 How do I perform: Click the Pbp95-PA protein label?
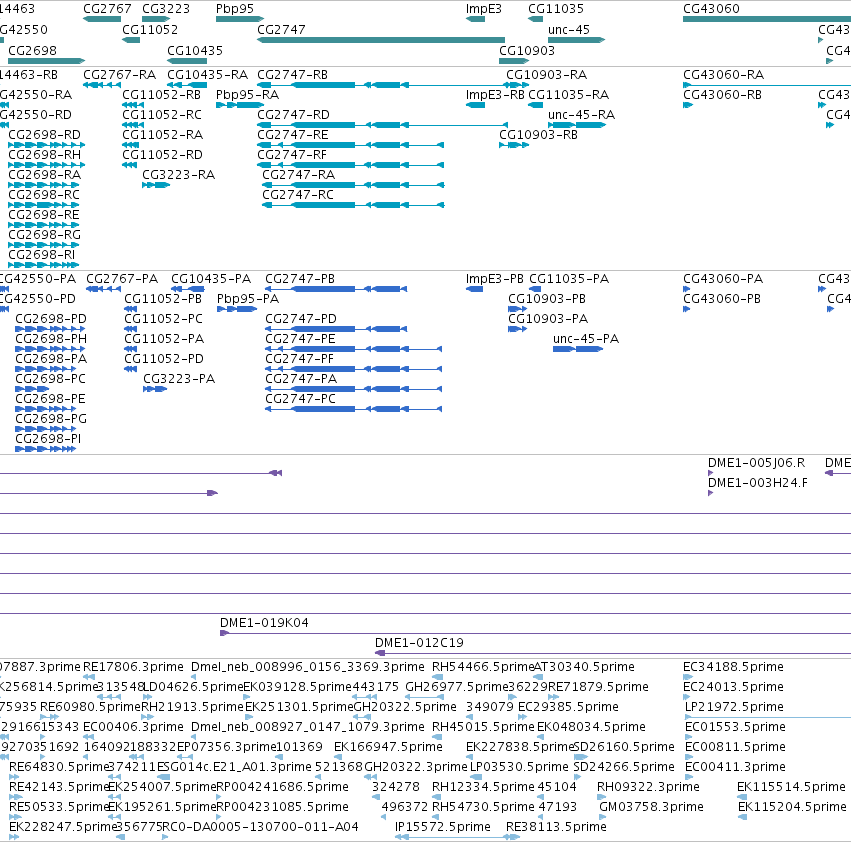[247, 299]
